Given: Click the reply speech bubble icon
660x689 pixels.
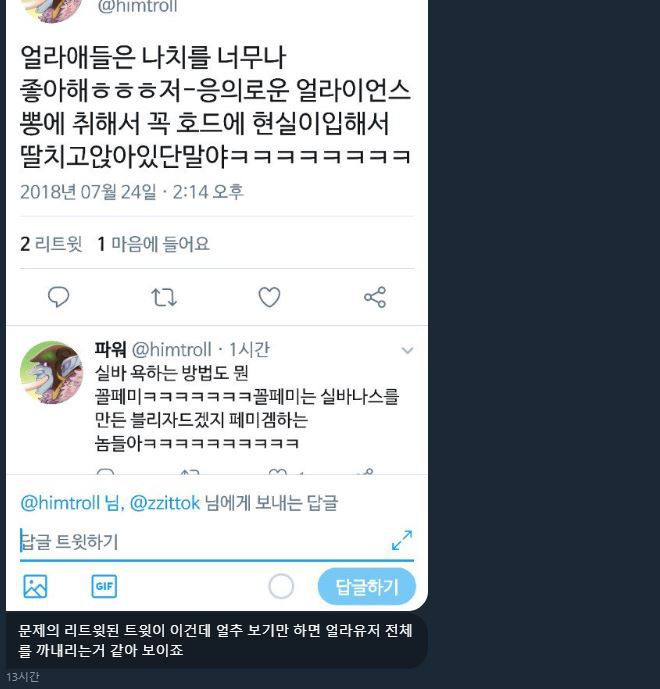Looking at the screenshot, I should [58, 297].
